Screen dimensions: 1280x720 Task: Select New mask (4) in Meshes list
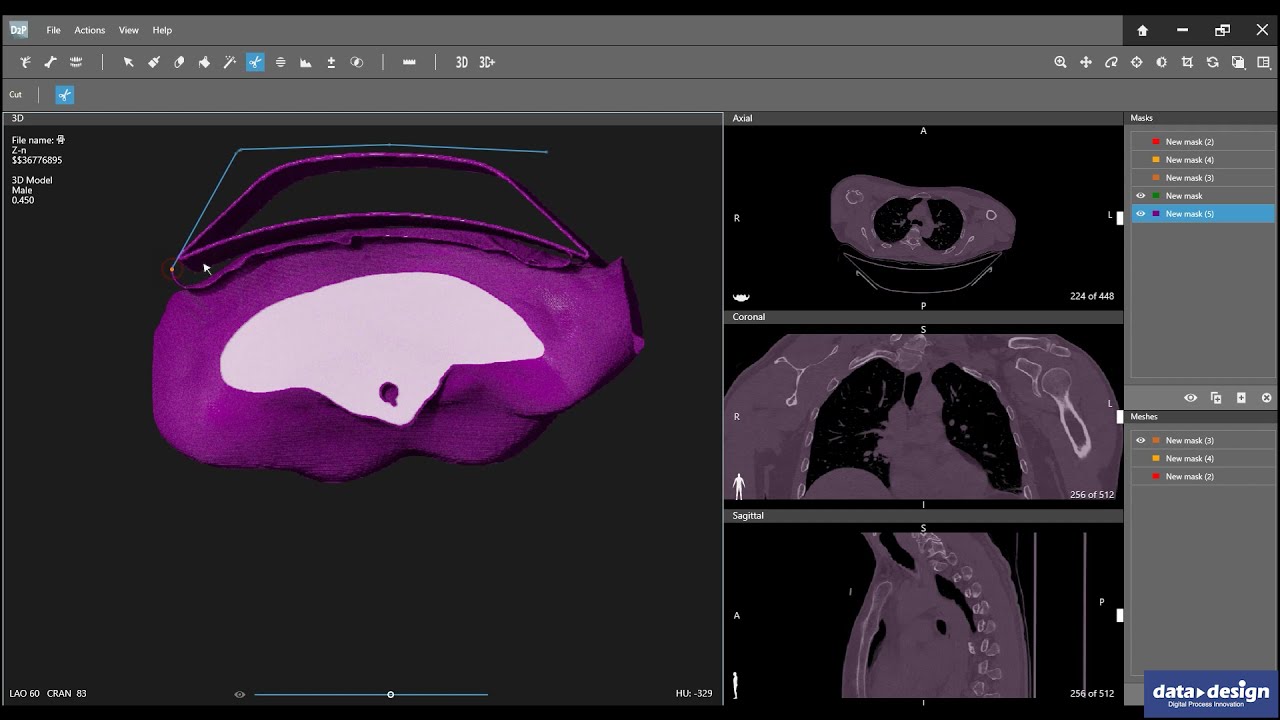pyautogui.click(x=1203, y=458)
